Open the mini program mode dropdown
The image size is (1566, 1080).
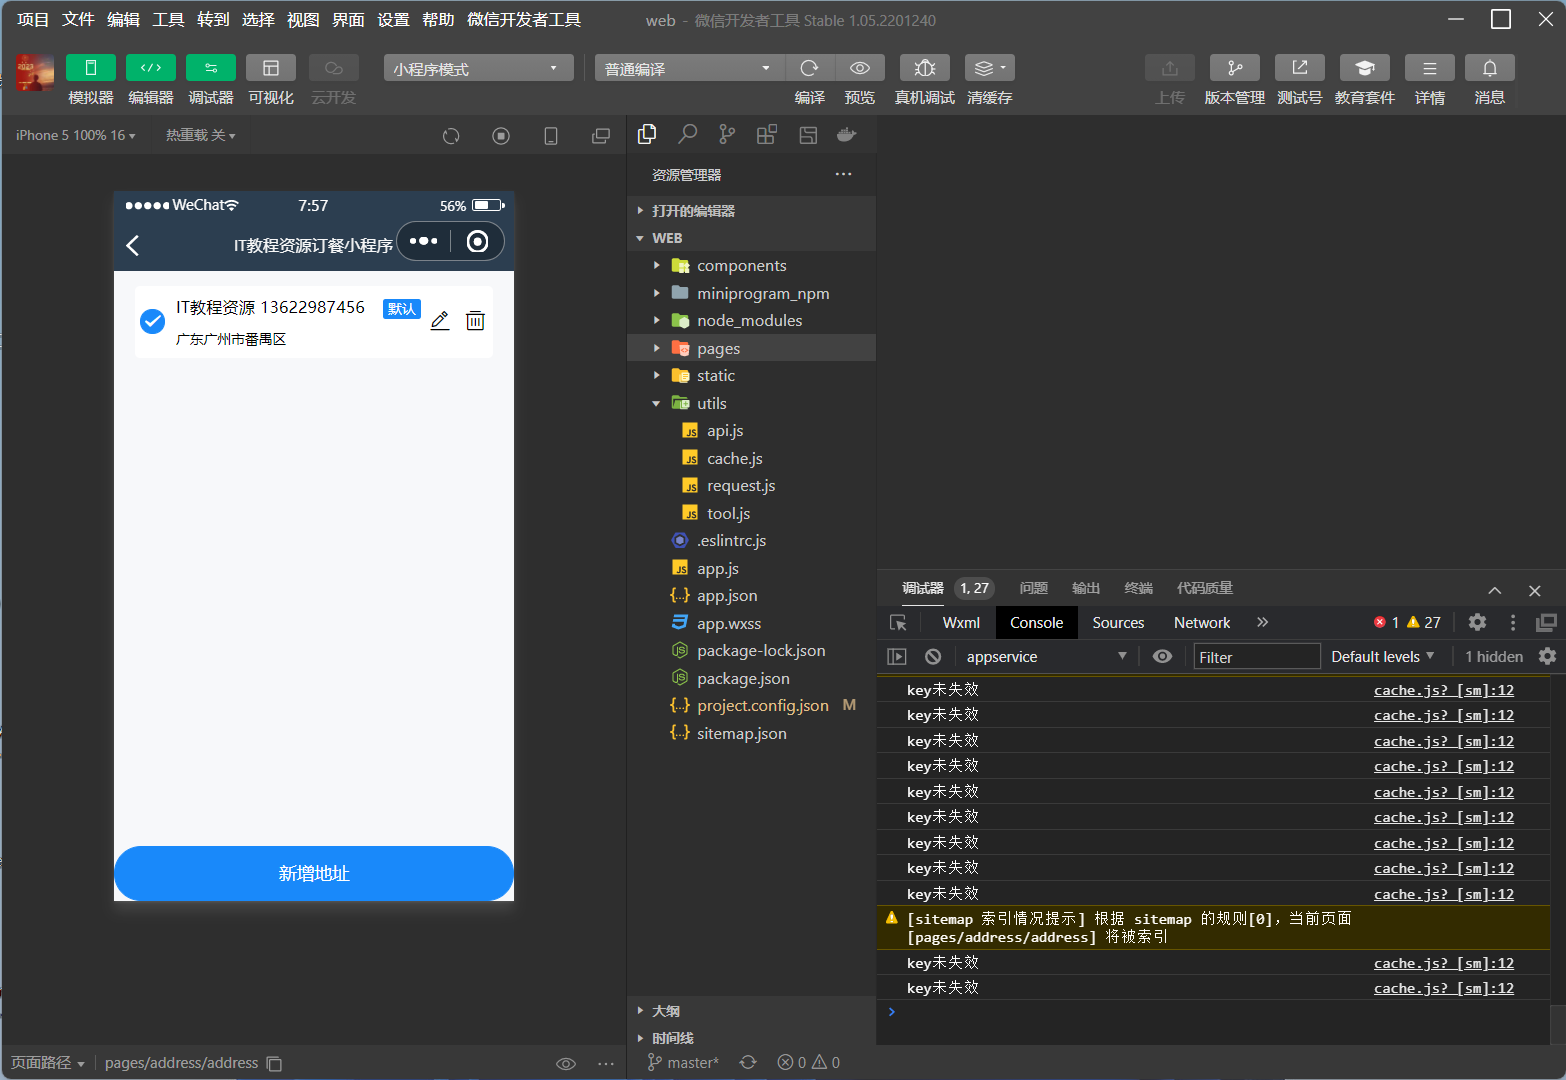pos(479,68)
